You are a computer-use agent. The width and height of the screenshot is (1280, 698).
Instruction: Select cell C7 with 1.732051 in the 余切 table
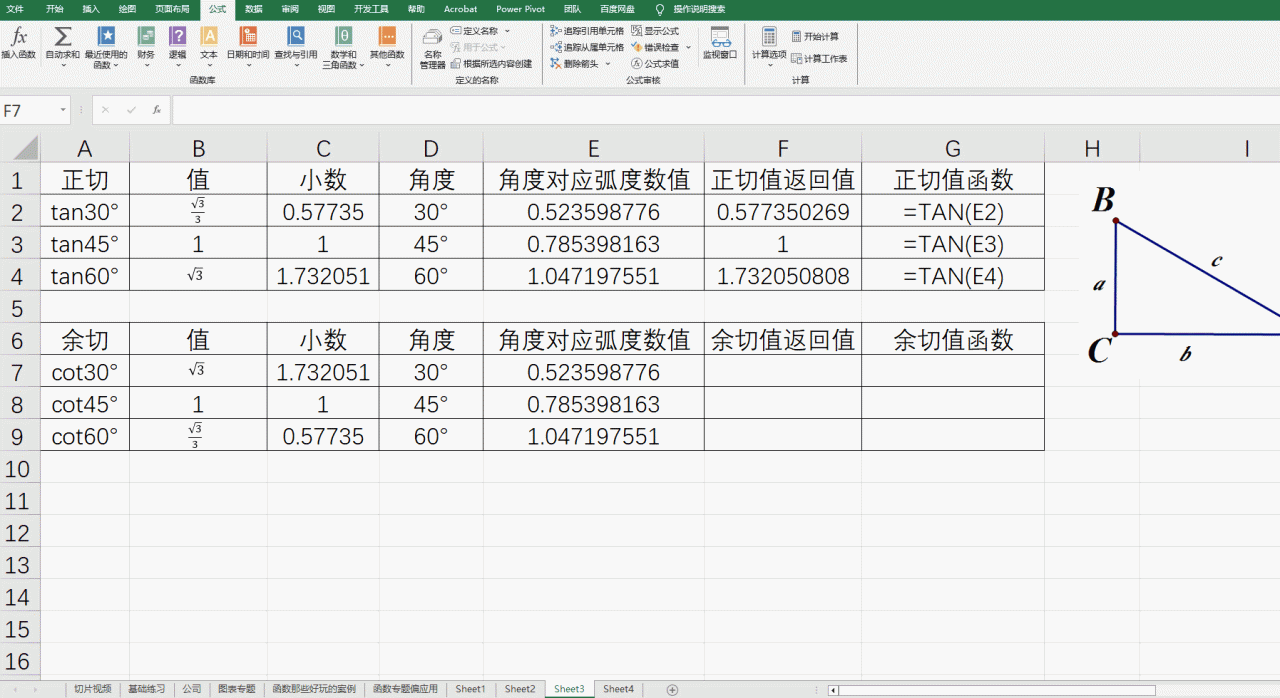tap(323, 373)
